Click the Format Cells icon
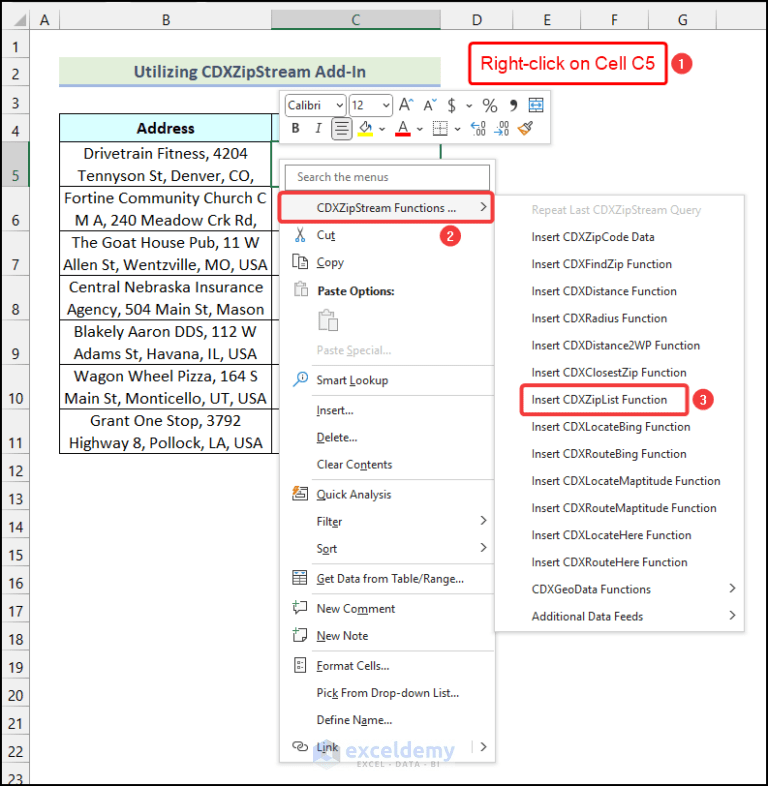 300,665
